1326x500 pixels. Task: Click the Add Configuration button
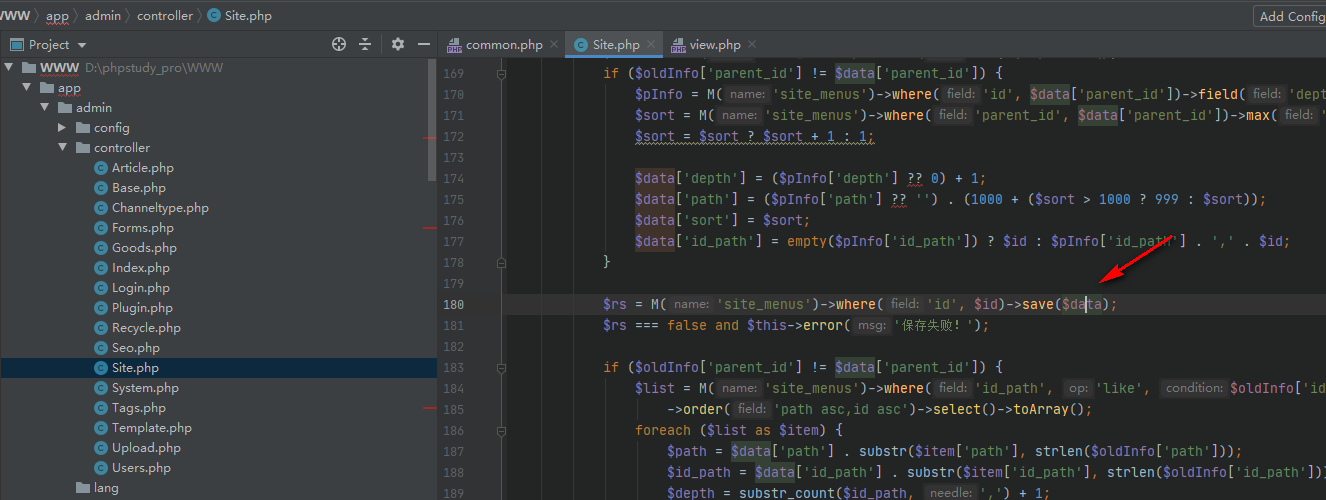point(1290,16)
